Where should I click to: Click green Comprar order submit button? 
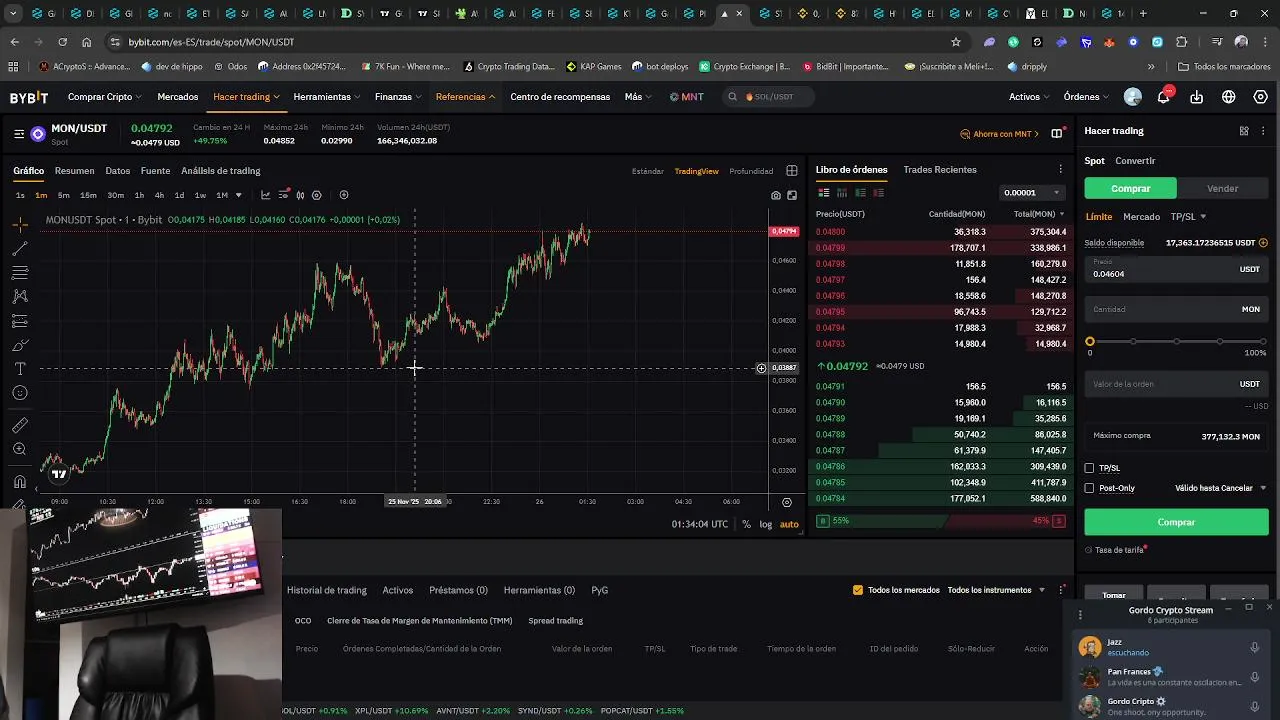click(1176, 522)
